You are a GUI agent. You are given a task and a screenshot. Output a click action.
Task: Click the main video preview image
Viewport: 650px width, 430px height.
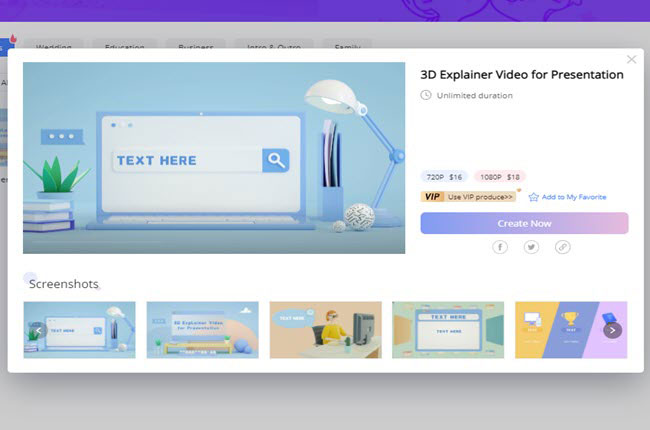[214, 158]
